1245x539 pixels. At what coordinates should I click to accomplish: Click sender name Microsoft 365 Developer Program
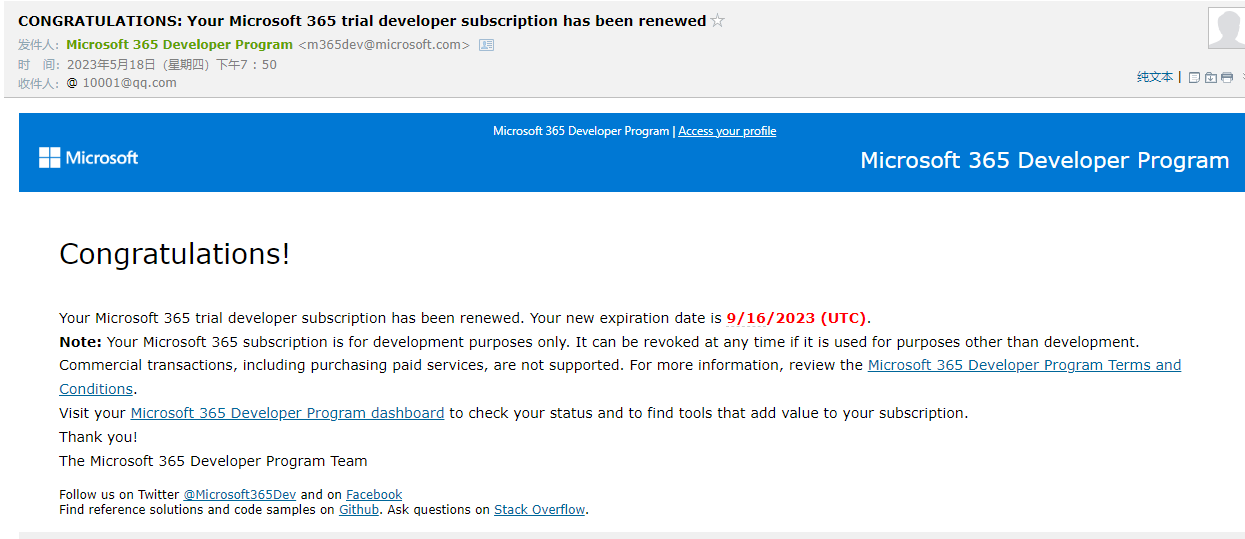coord(179,45)
